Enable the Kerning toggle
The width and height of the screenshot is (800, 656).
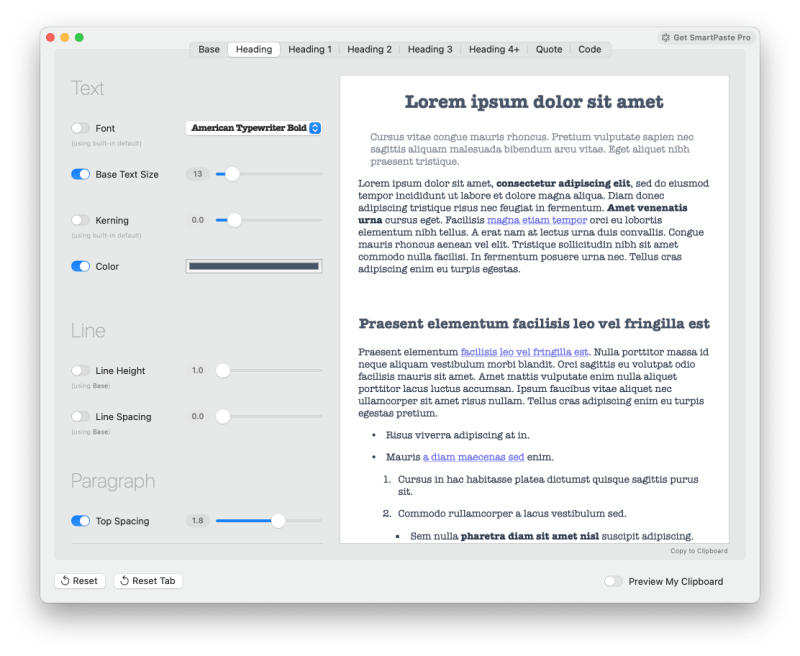80,220
